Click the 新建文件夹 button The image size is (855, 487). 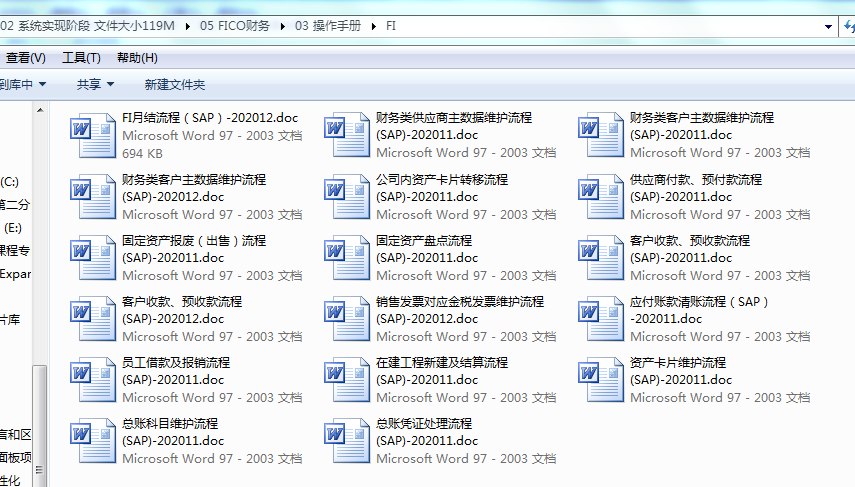(x=175, y=85)
